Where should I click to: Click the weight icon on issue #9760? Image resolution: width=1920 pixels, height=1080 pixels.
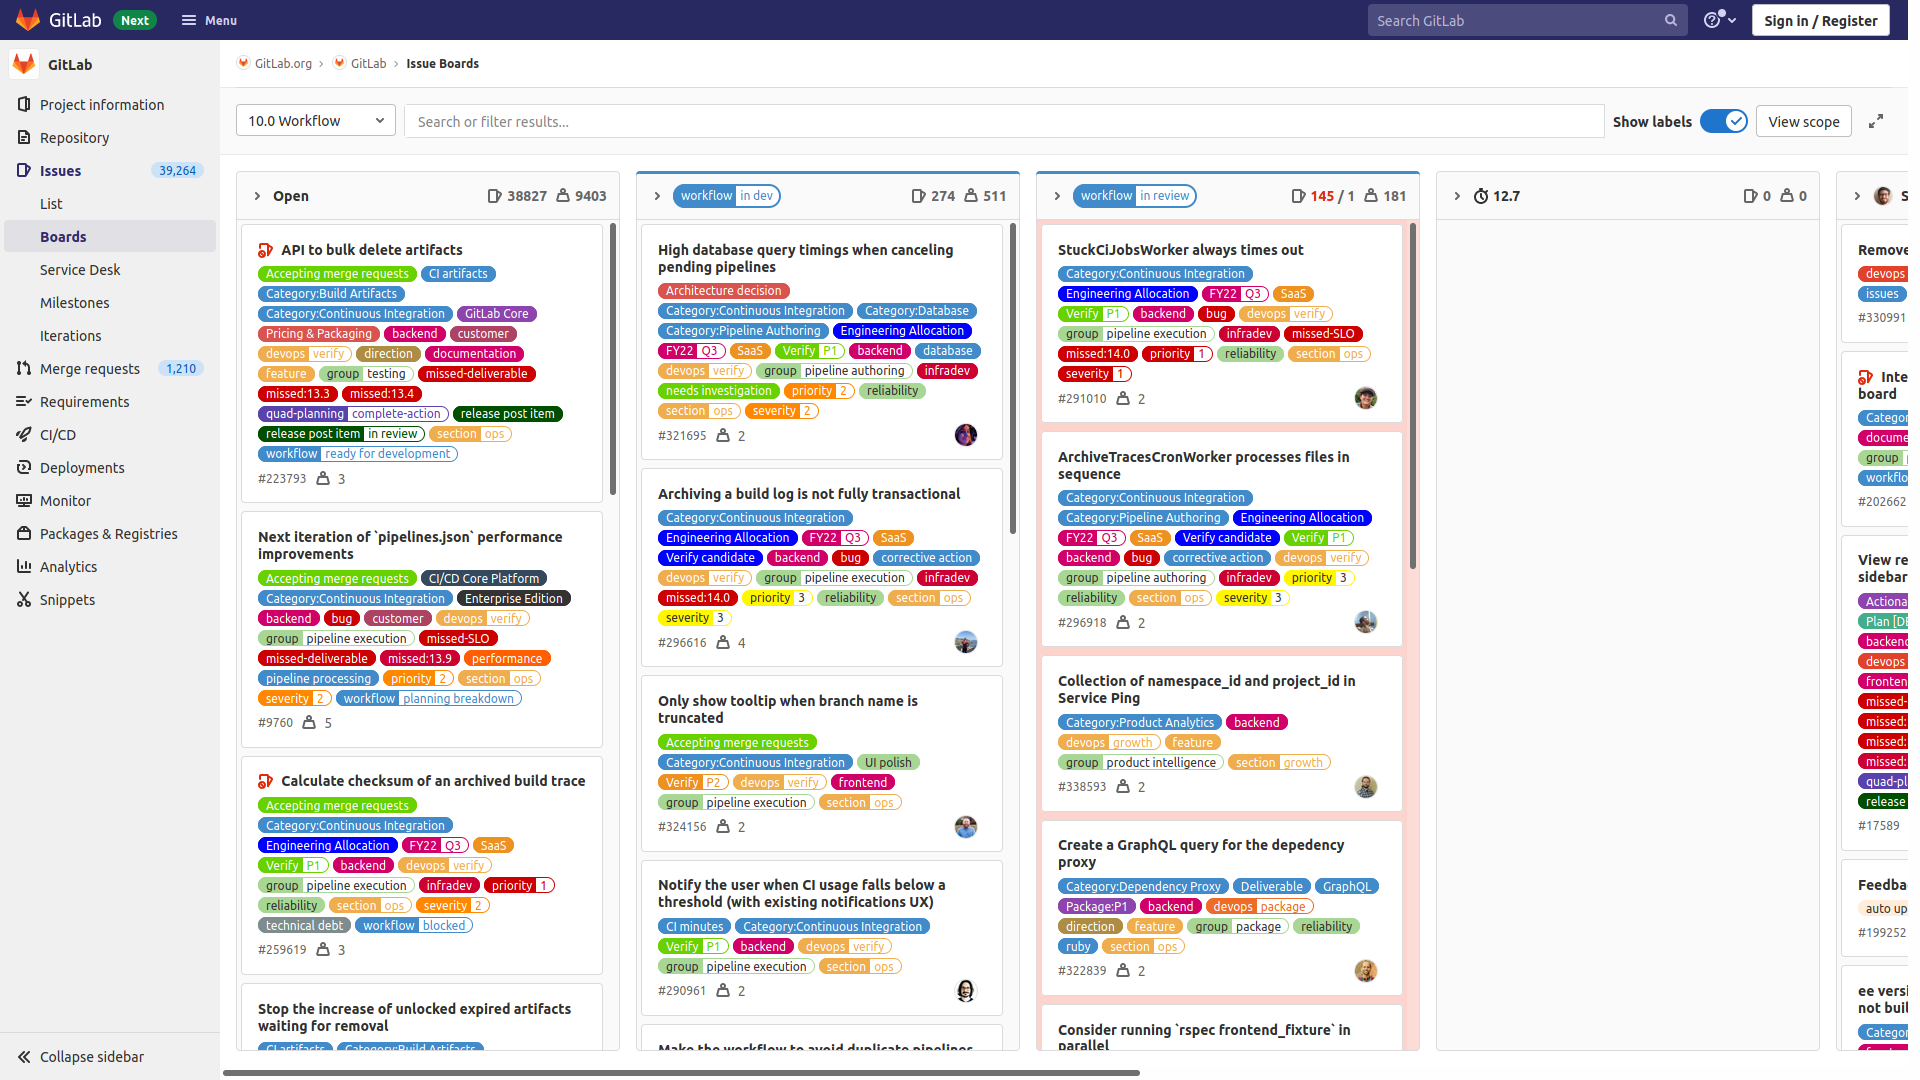pyautogui.click(x=309, y=722)
